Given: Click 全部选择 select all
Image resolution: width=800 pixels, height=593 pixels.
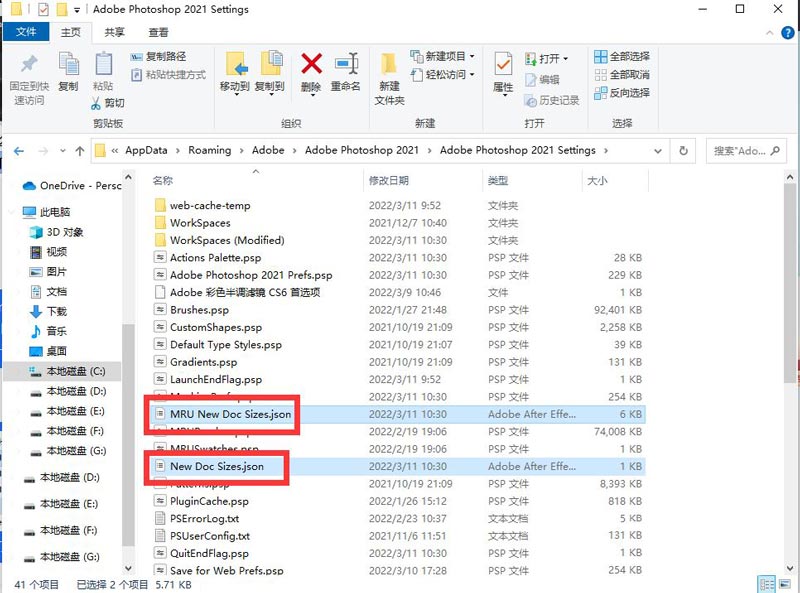Looking at the screenshot, I should (622, 57).
